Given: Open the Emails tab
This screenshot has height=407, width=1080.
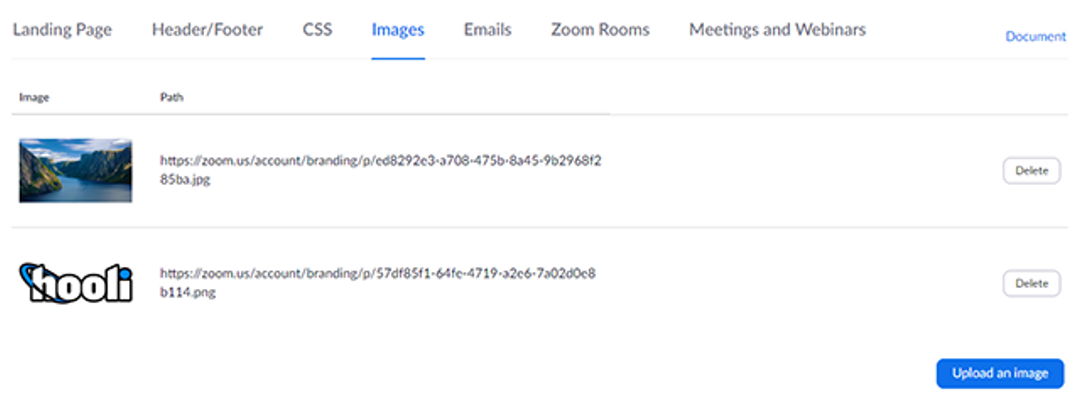Looking at the screenshot, I should 488,30.
